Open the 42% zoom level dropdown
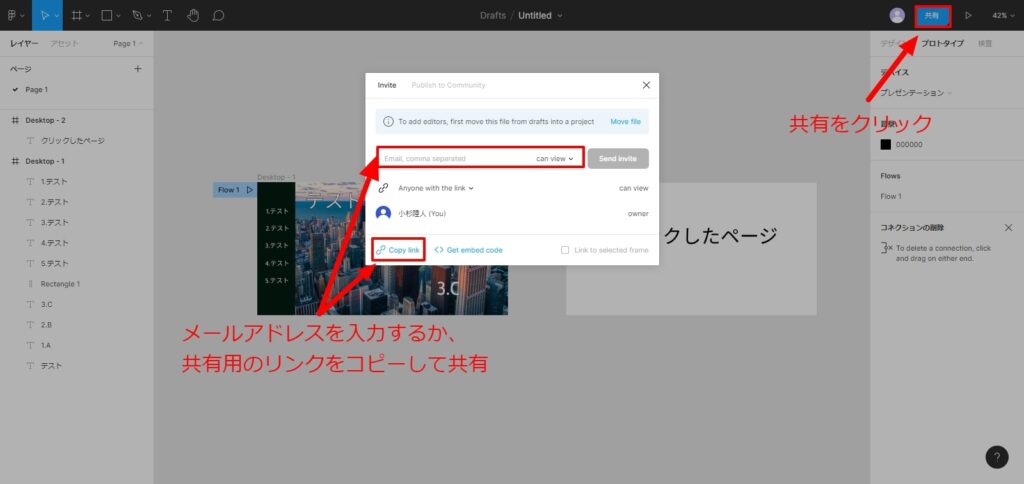Image resolution: width=1024 pixels, height=484 pixels. click(1002, 15)
